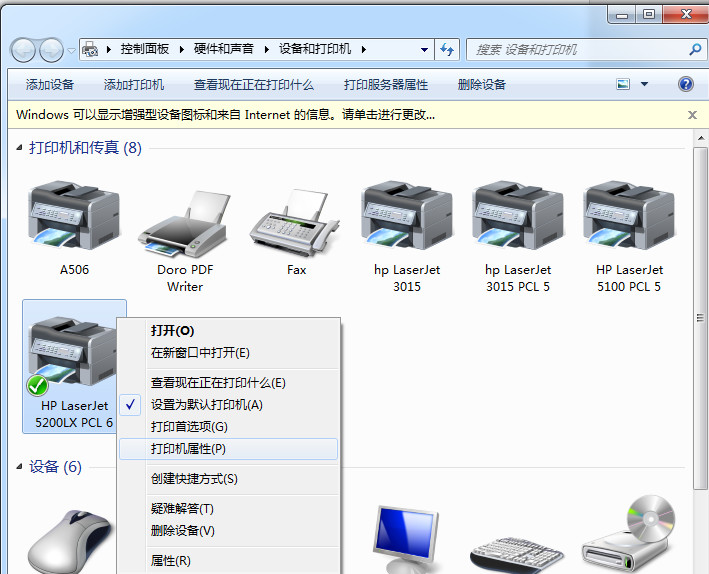Screen dimensions: 709x574
Task: Click 添加打印机 toolbar button
Action: pyautogui.click(x=134, y=85)
